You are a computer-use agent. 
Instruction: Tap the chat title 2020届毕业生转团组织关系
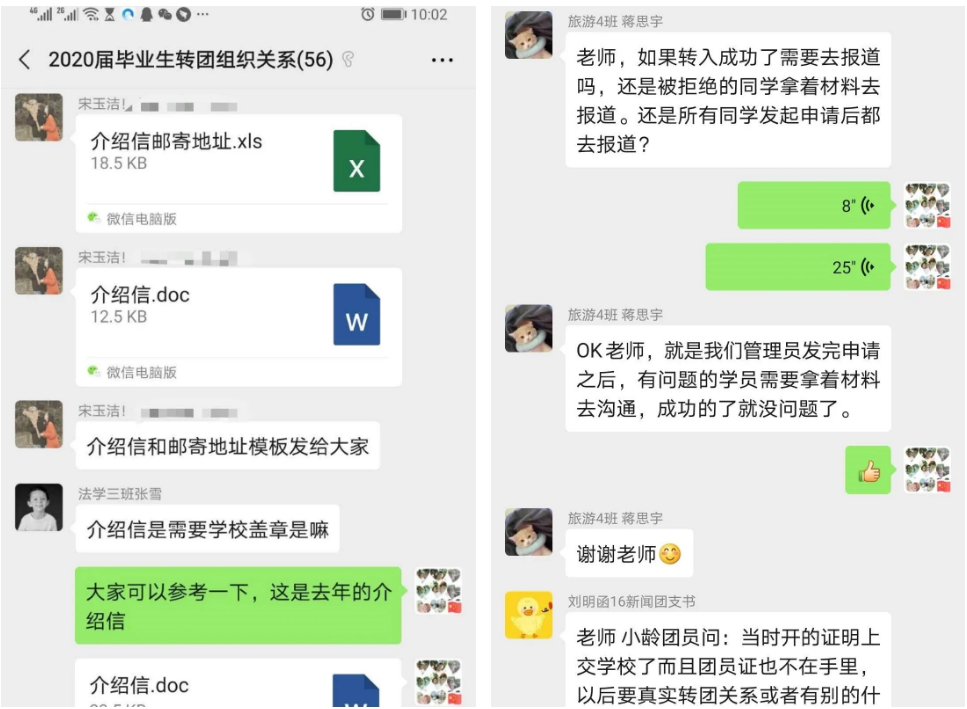191,60
